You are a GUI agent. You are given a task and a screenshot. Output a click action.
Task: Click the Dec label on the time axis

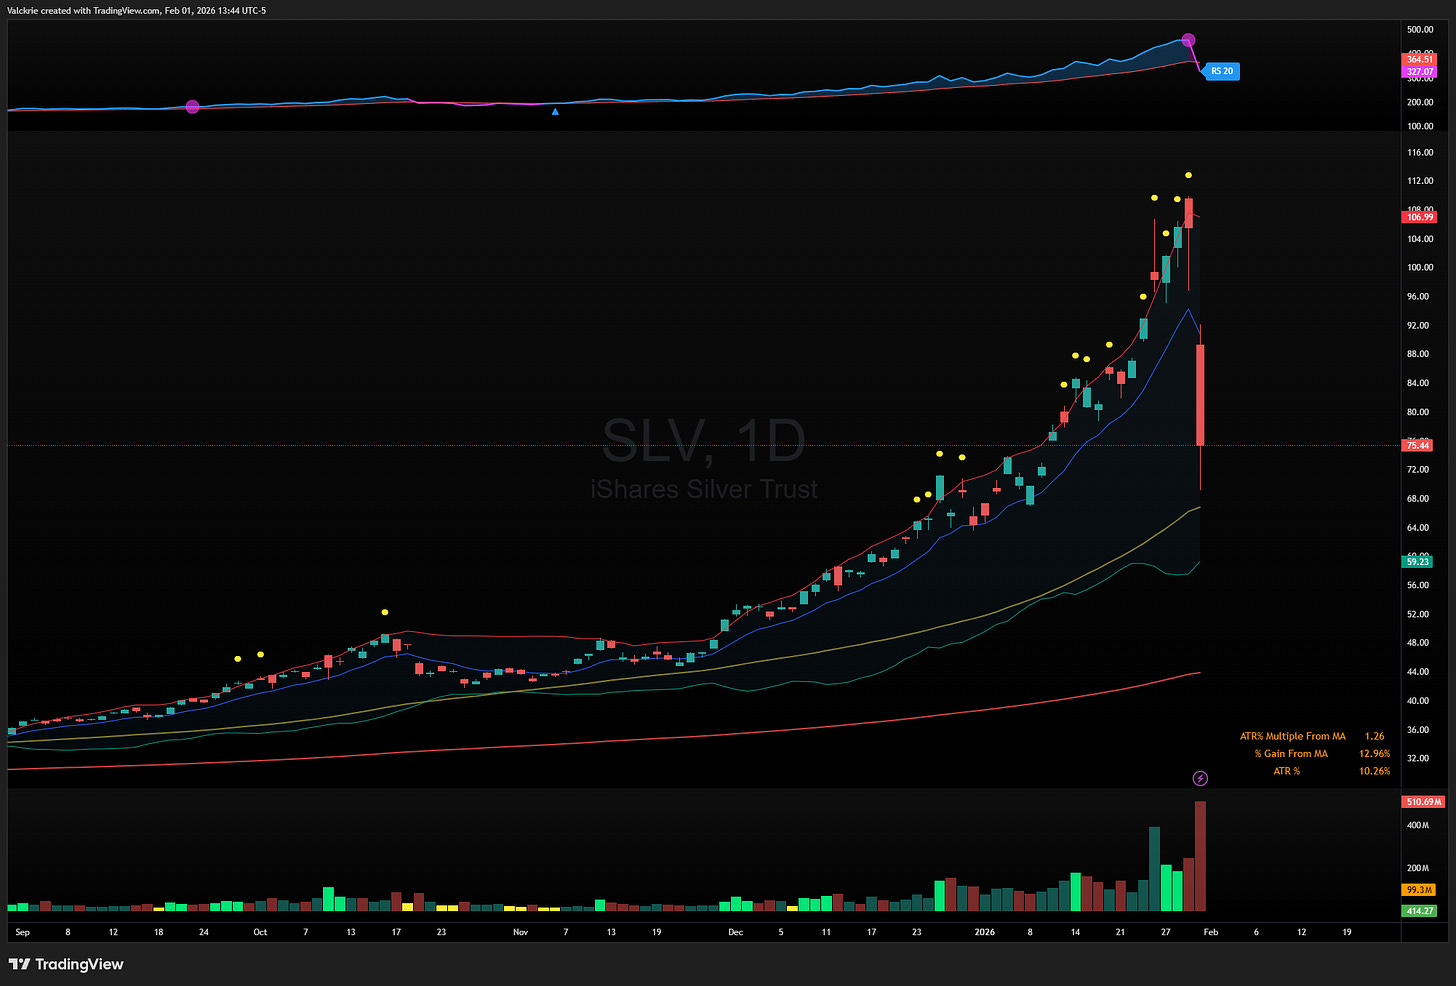pyautogui.click(x=736, y=932)
